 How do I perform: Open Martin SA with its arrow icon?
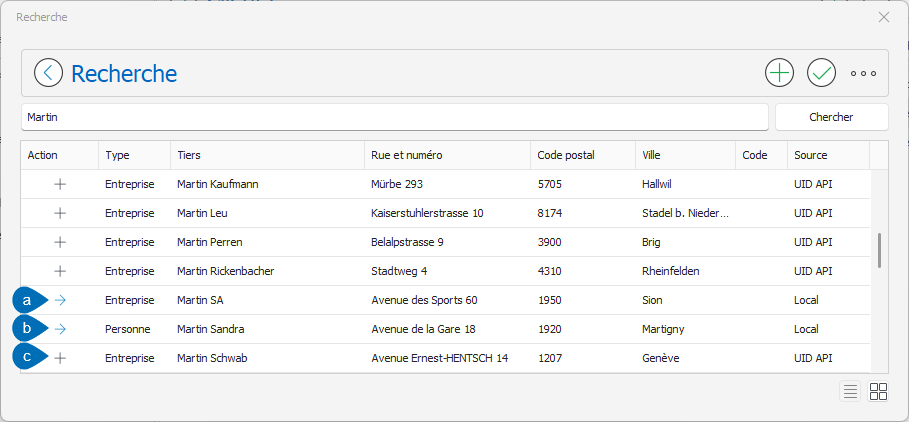click(x=60, y=300)
